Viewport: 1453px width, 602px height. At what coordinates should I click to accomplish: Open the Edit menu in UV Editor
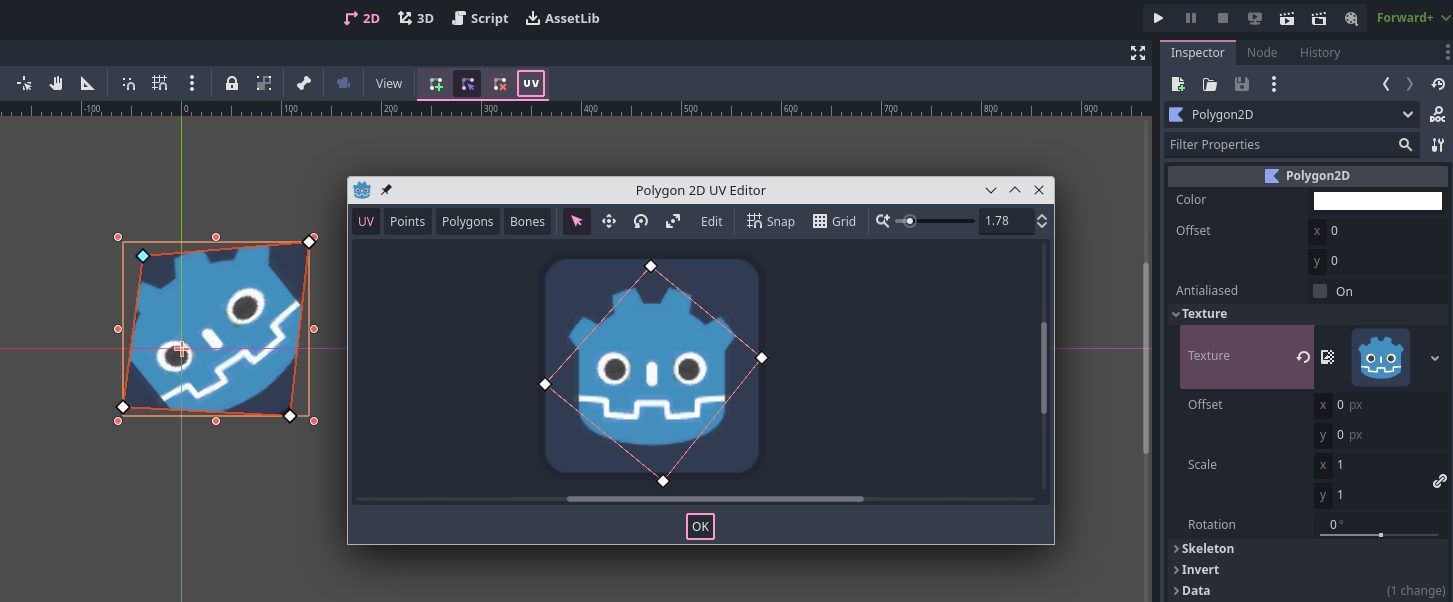[711, 221]
